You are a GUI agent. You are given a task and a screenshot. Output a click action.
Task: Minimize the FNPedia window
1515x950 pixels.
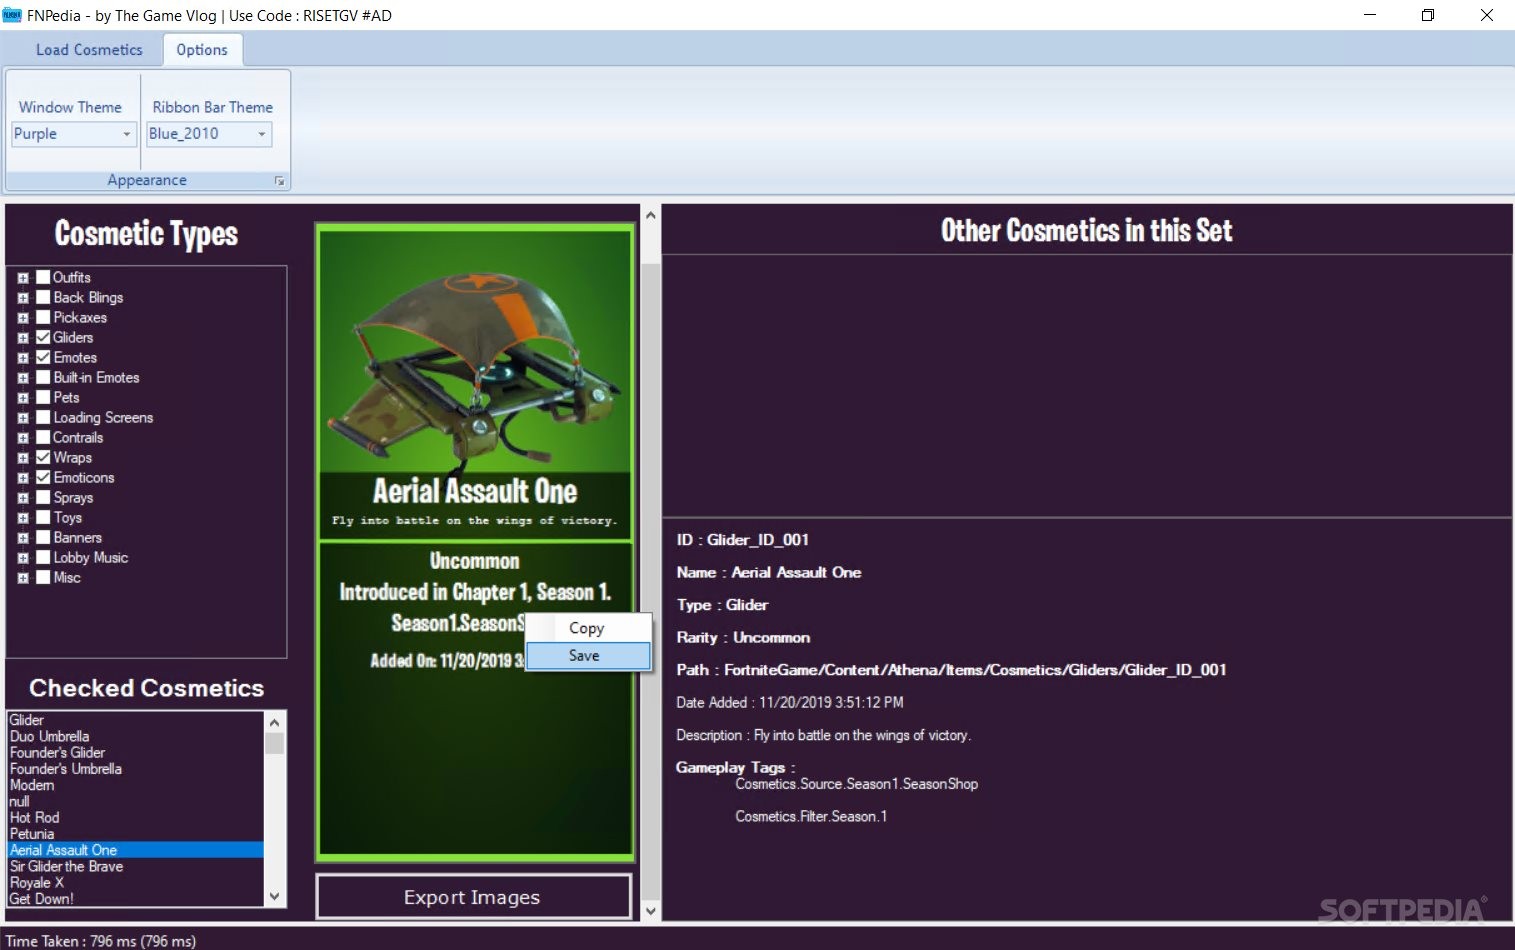1370,15
